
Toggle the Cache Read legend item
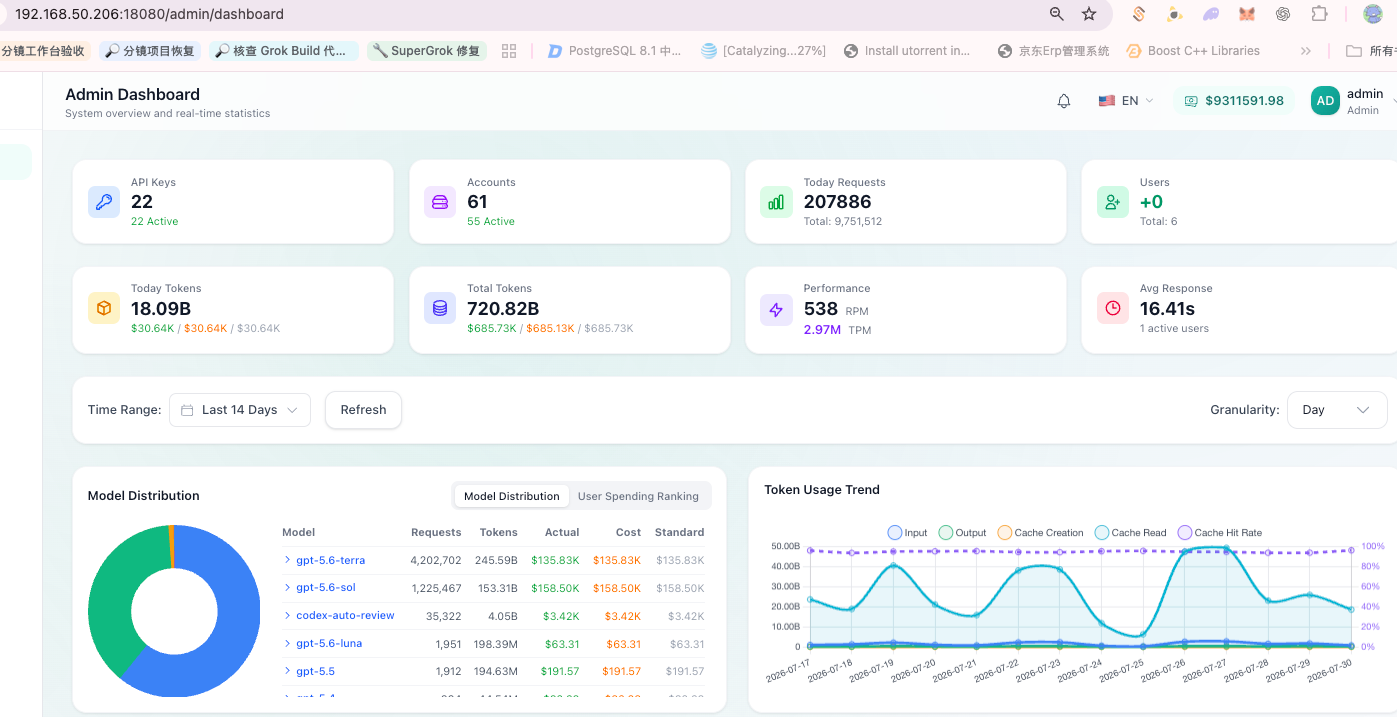[x=1130, y=533]
